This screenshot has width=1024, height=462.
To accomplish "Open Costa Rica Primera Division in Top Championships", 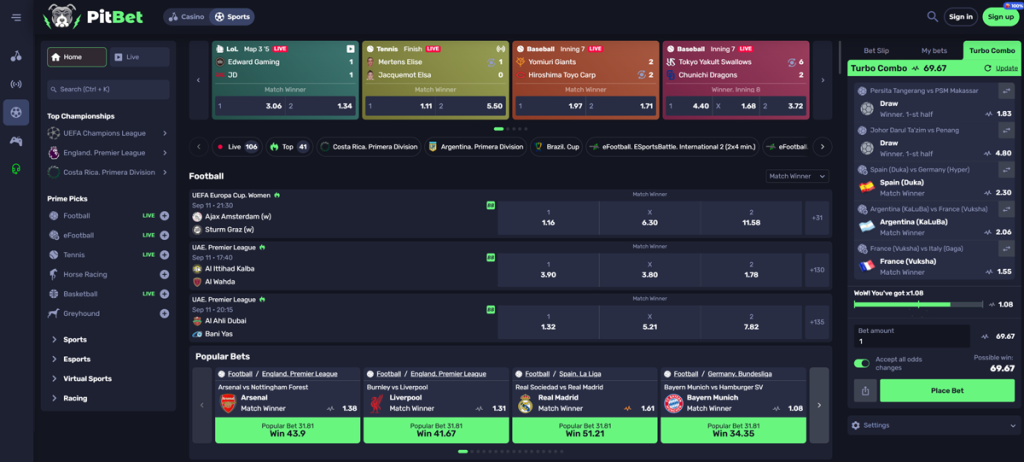I will [108, 173].
